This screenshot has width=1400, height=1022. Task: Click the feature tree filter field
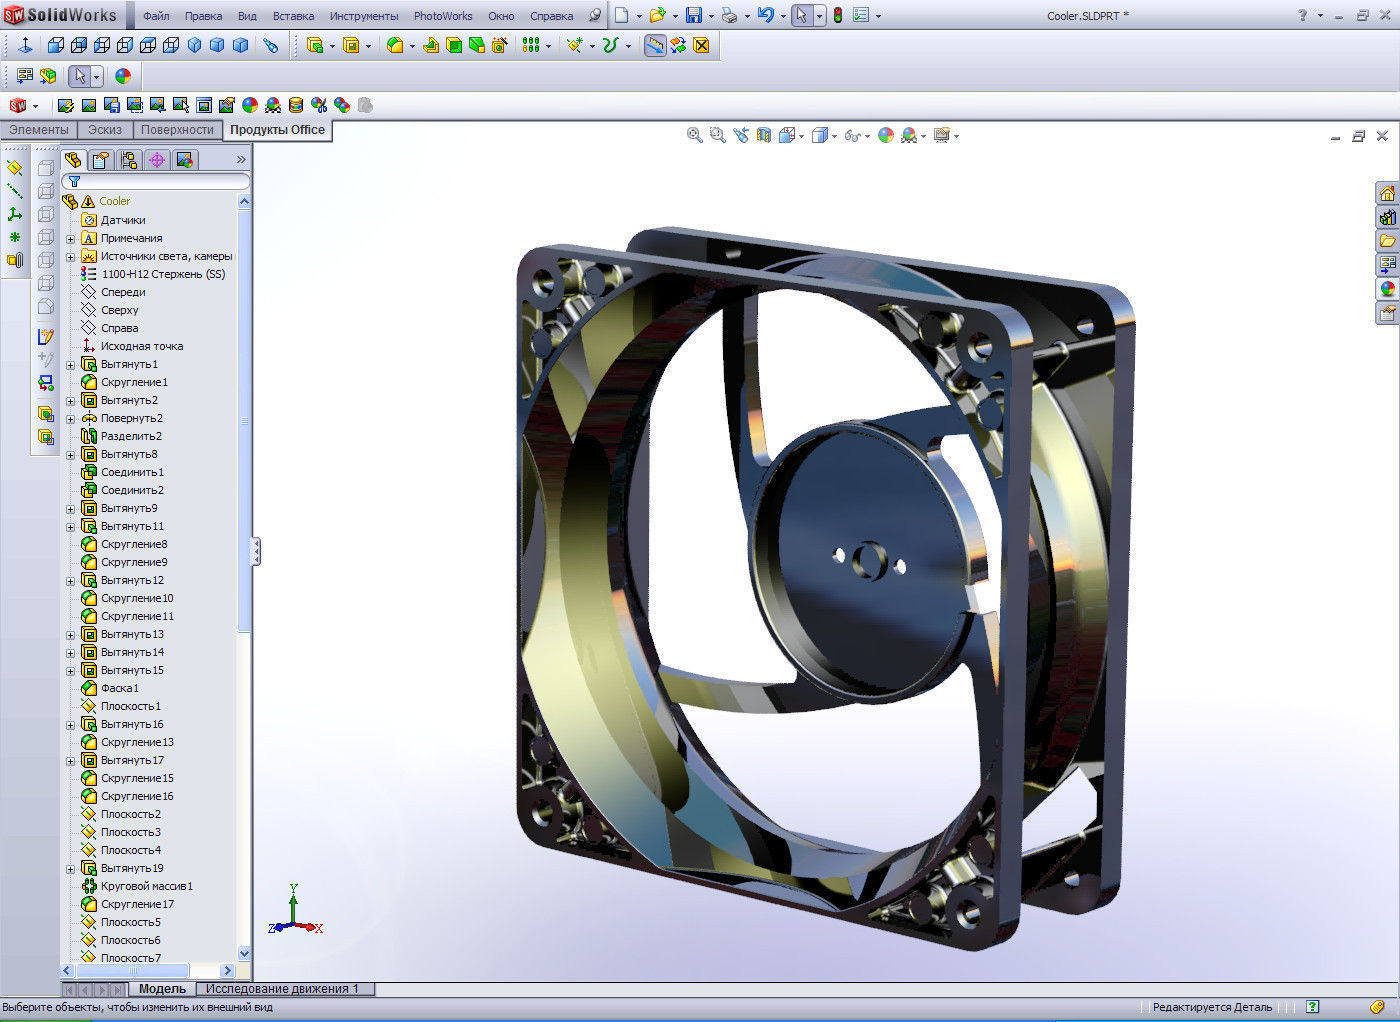[156, 181]
